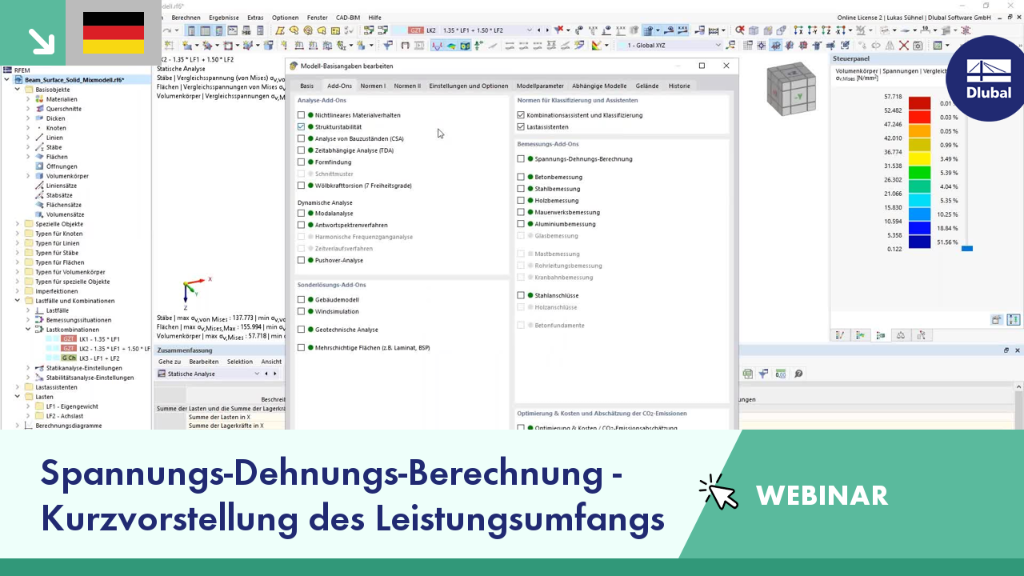Viewport: 1024px width, 576px height.
Task: Open Bearbeiten in the Zusammenfassung panel
Action: [204, 361]
